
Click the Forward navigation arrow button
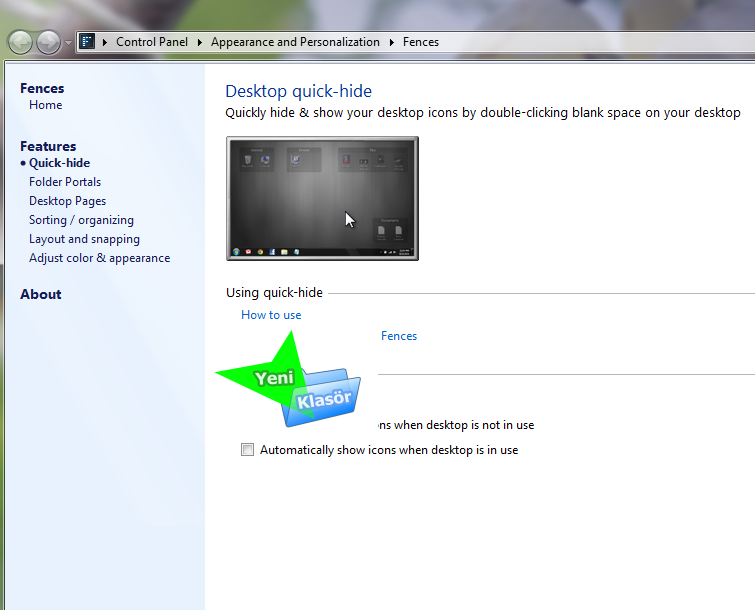(48, 42)
